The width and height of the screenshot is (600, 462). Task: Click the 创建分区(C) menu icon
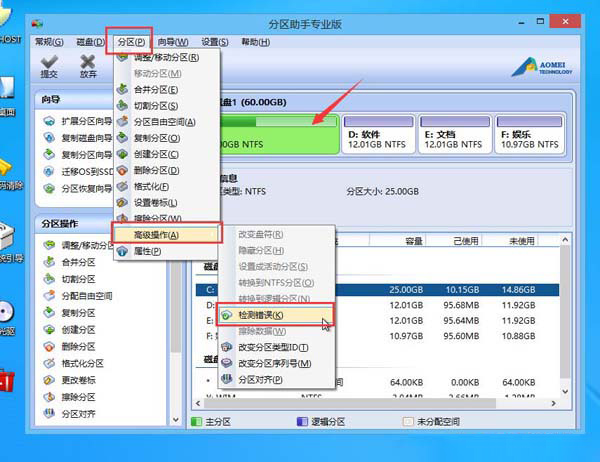122,154
